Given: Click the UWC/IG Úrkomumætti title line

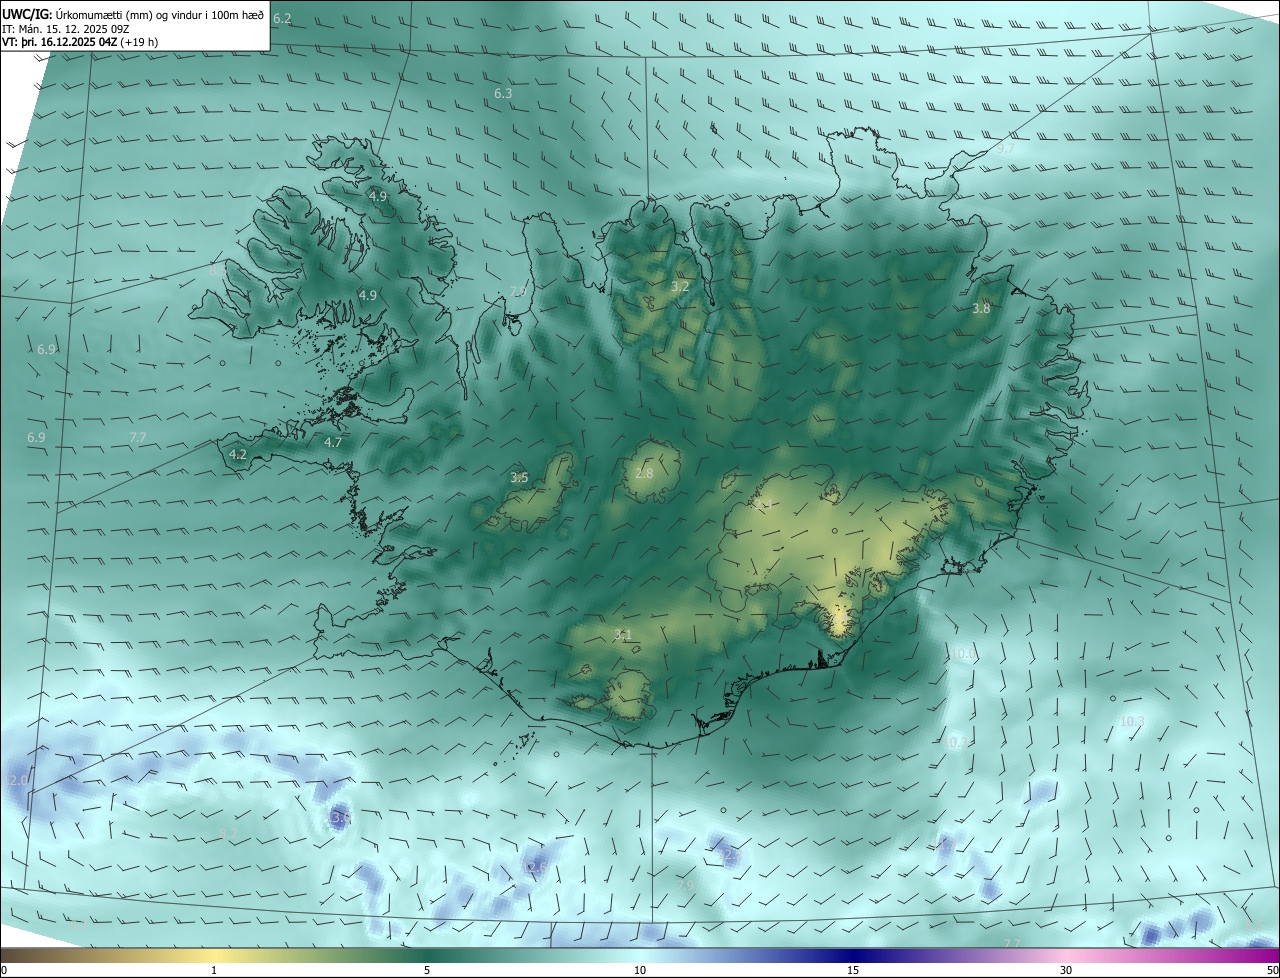Looking at the screenshot, I should (x=133, y=14).
